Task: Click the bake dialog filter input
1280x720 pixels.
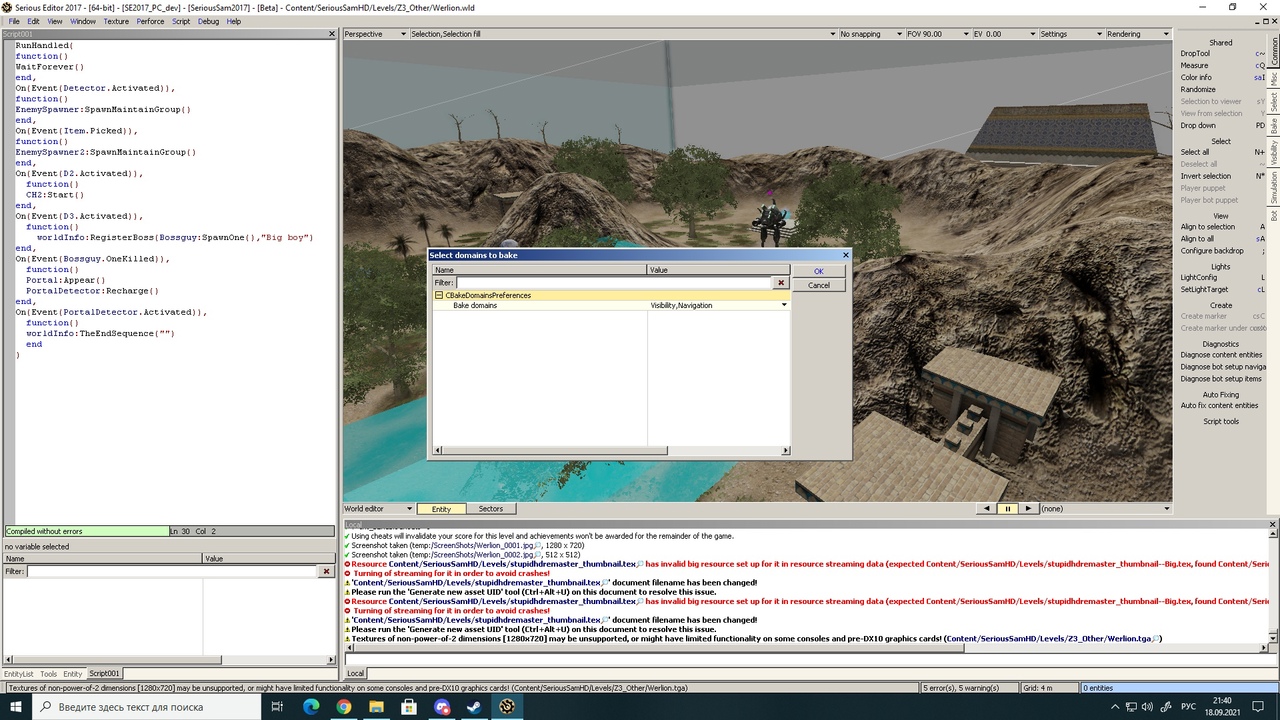Action: (x=615, y=283)
